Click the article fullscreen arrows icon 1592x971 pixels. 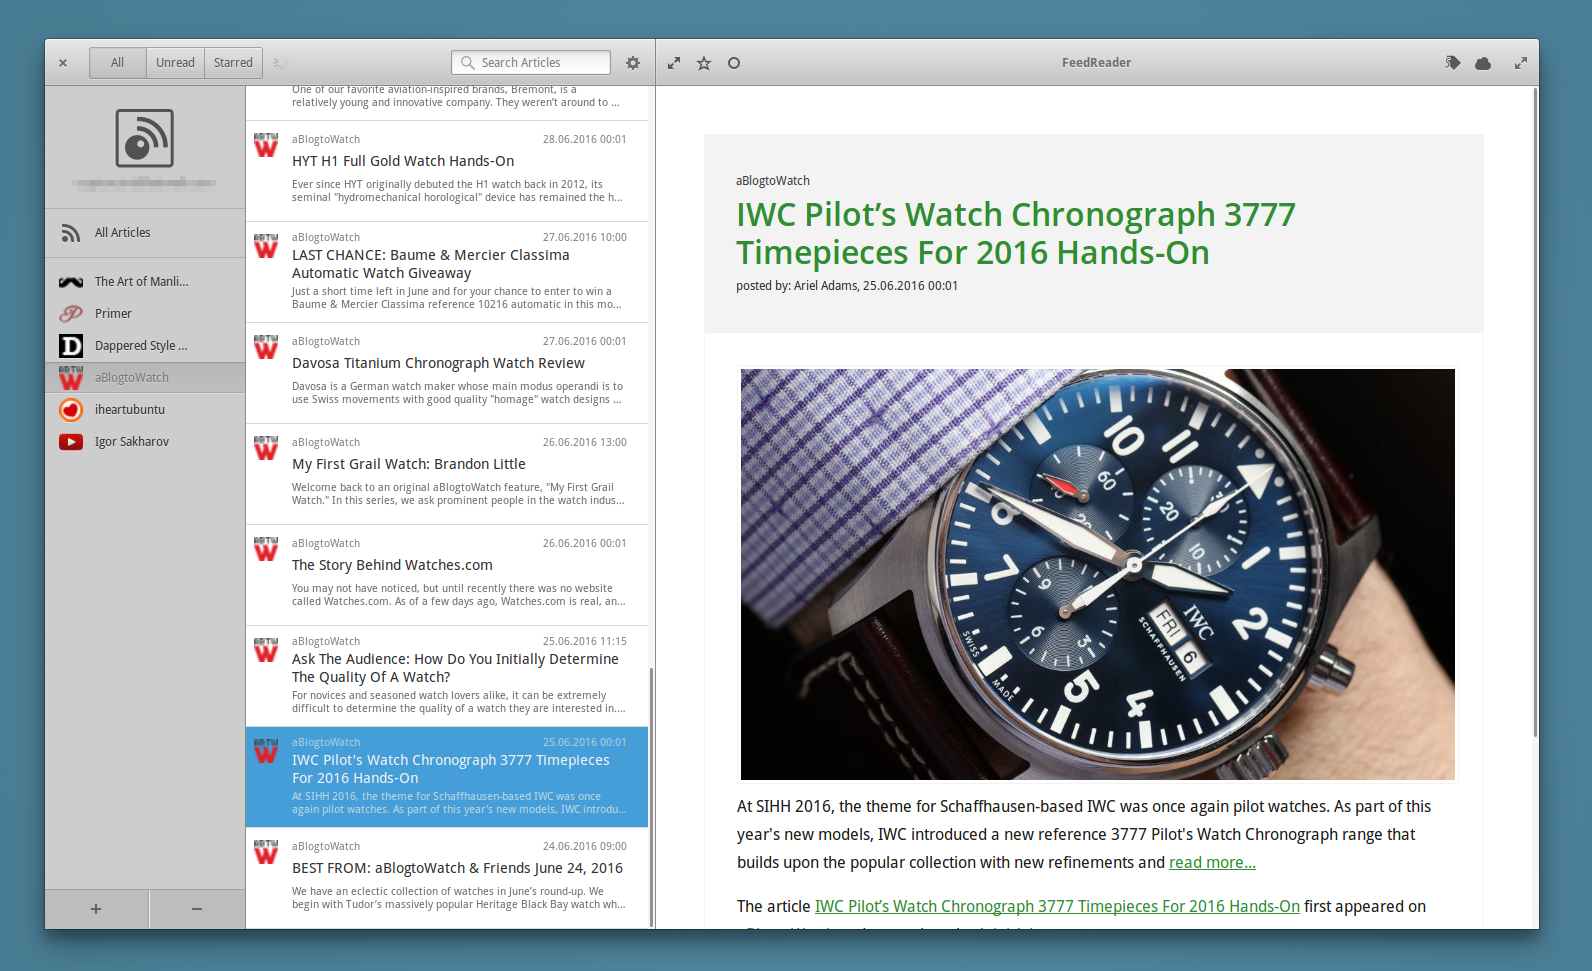[674, 63]
